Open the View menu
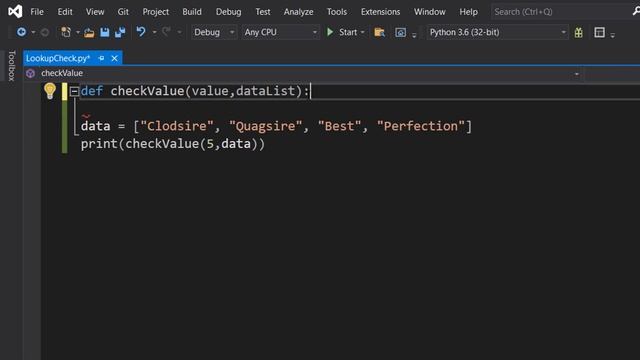The height and width of the screenshot is (360, 640). point(95,12)
